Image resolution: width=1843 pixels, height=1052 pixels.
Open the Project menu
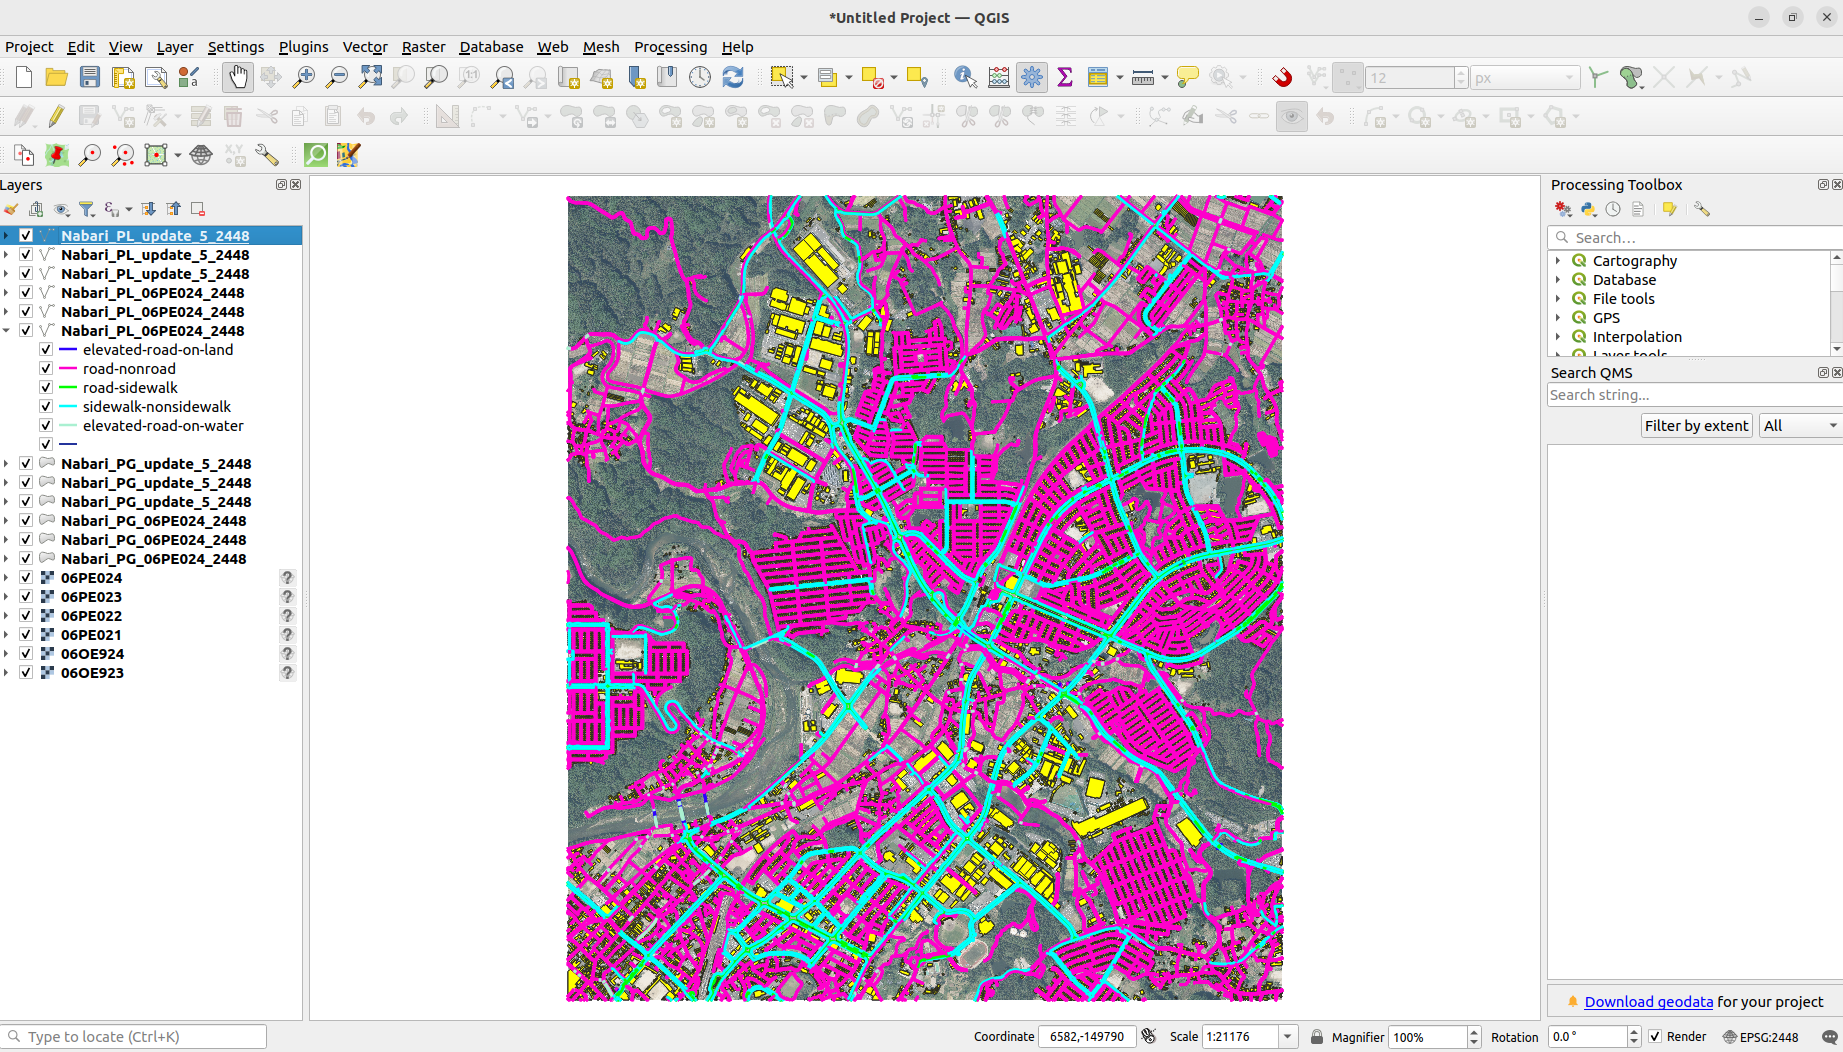click(x=29, y=47)
